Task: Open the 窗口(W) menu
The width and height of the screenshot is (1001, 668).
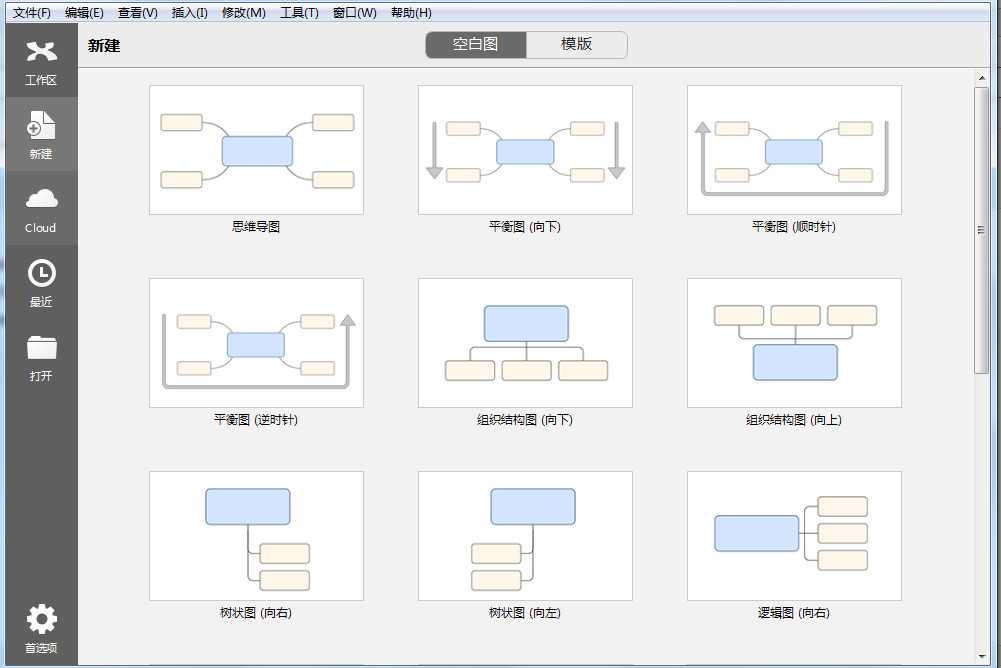Action: tap(355, 13)
